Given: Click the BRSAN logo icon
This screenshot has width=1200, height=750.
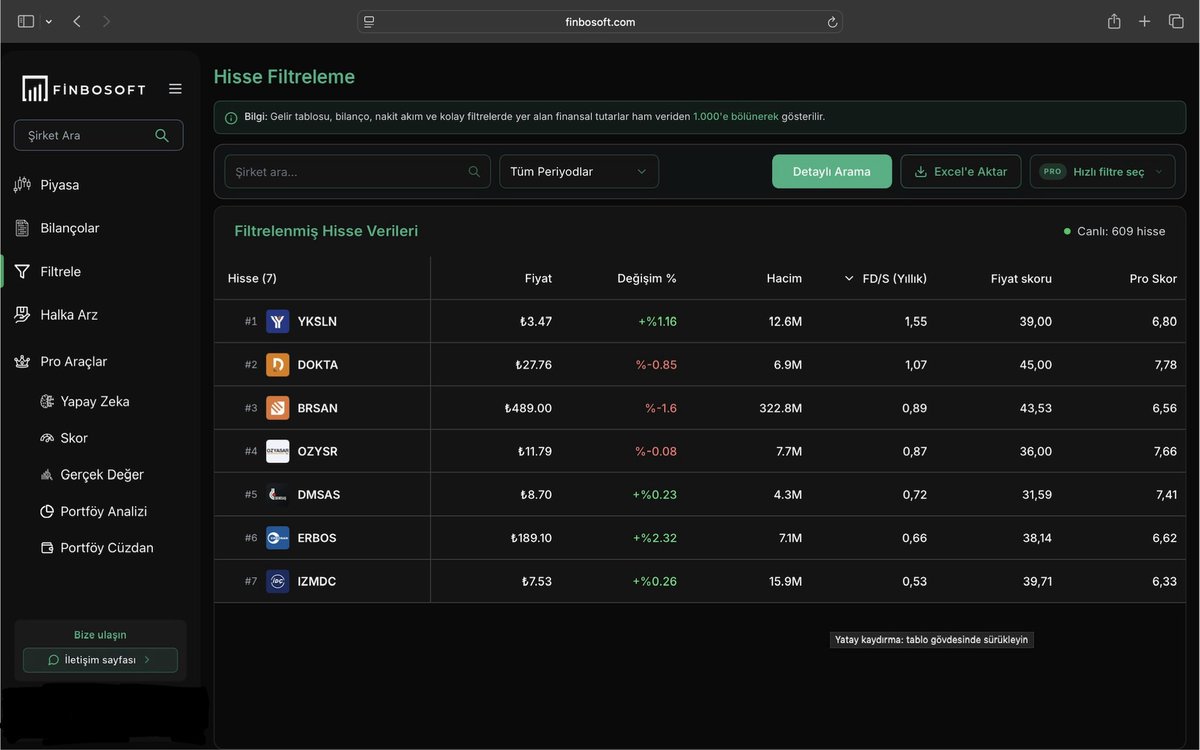Looking at the screenshot, I should pyautogui.click(x=278, y=408).
